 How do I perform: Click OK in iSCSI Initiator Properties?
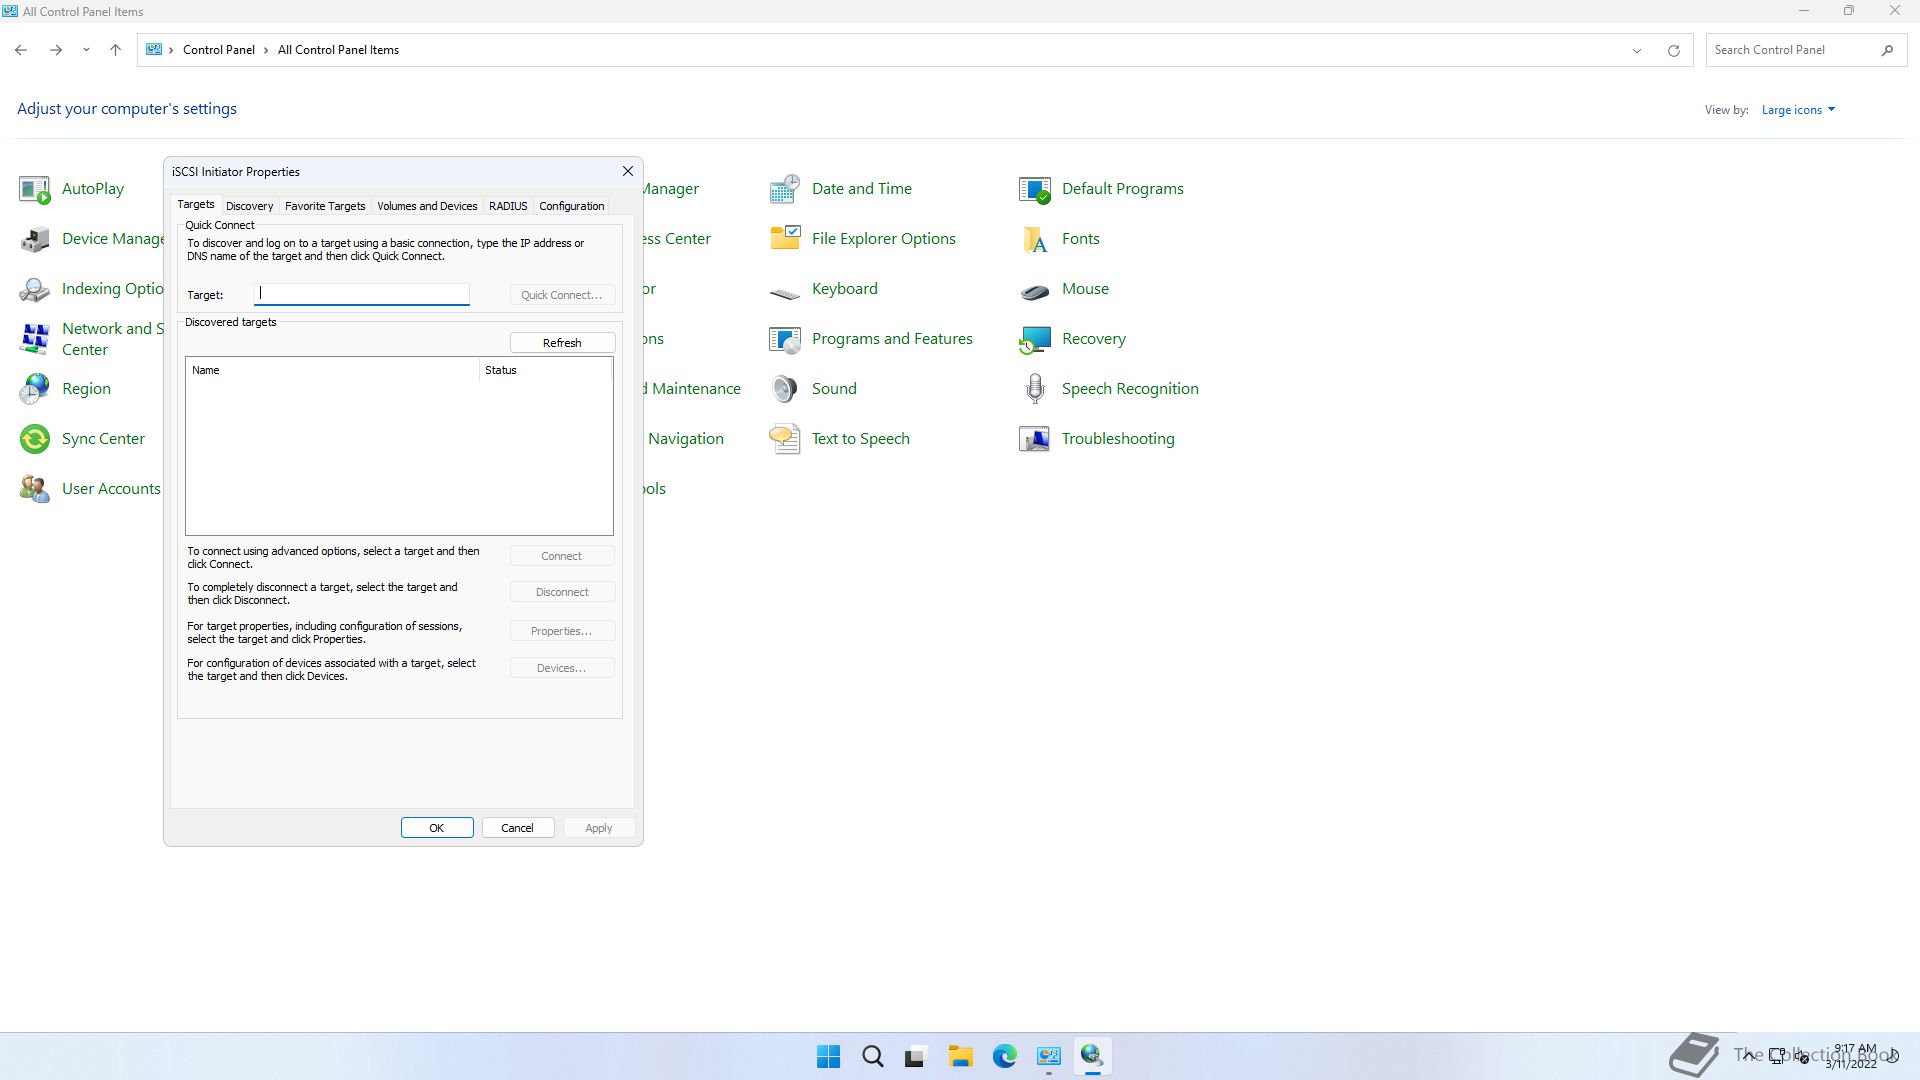pos(437,828)
